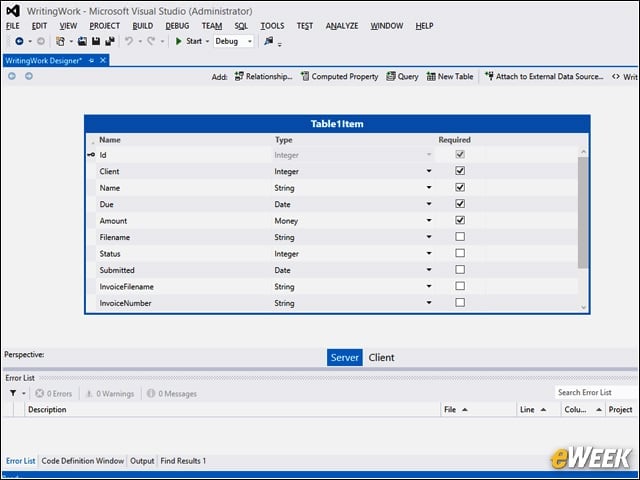Toggle the 0 Warnings filter
This screenshot has width=640, height=480.
(110, 393)
